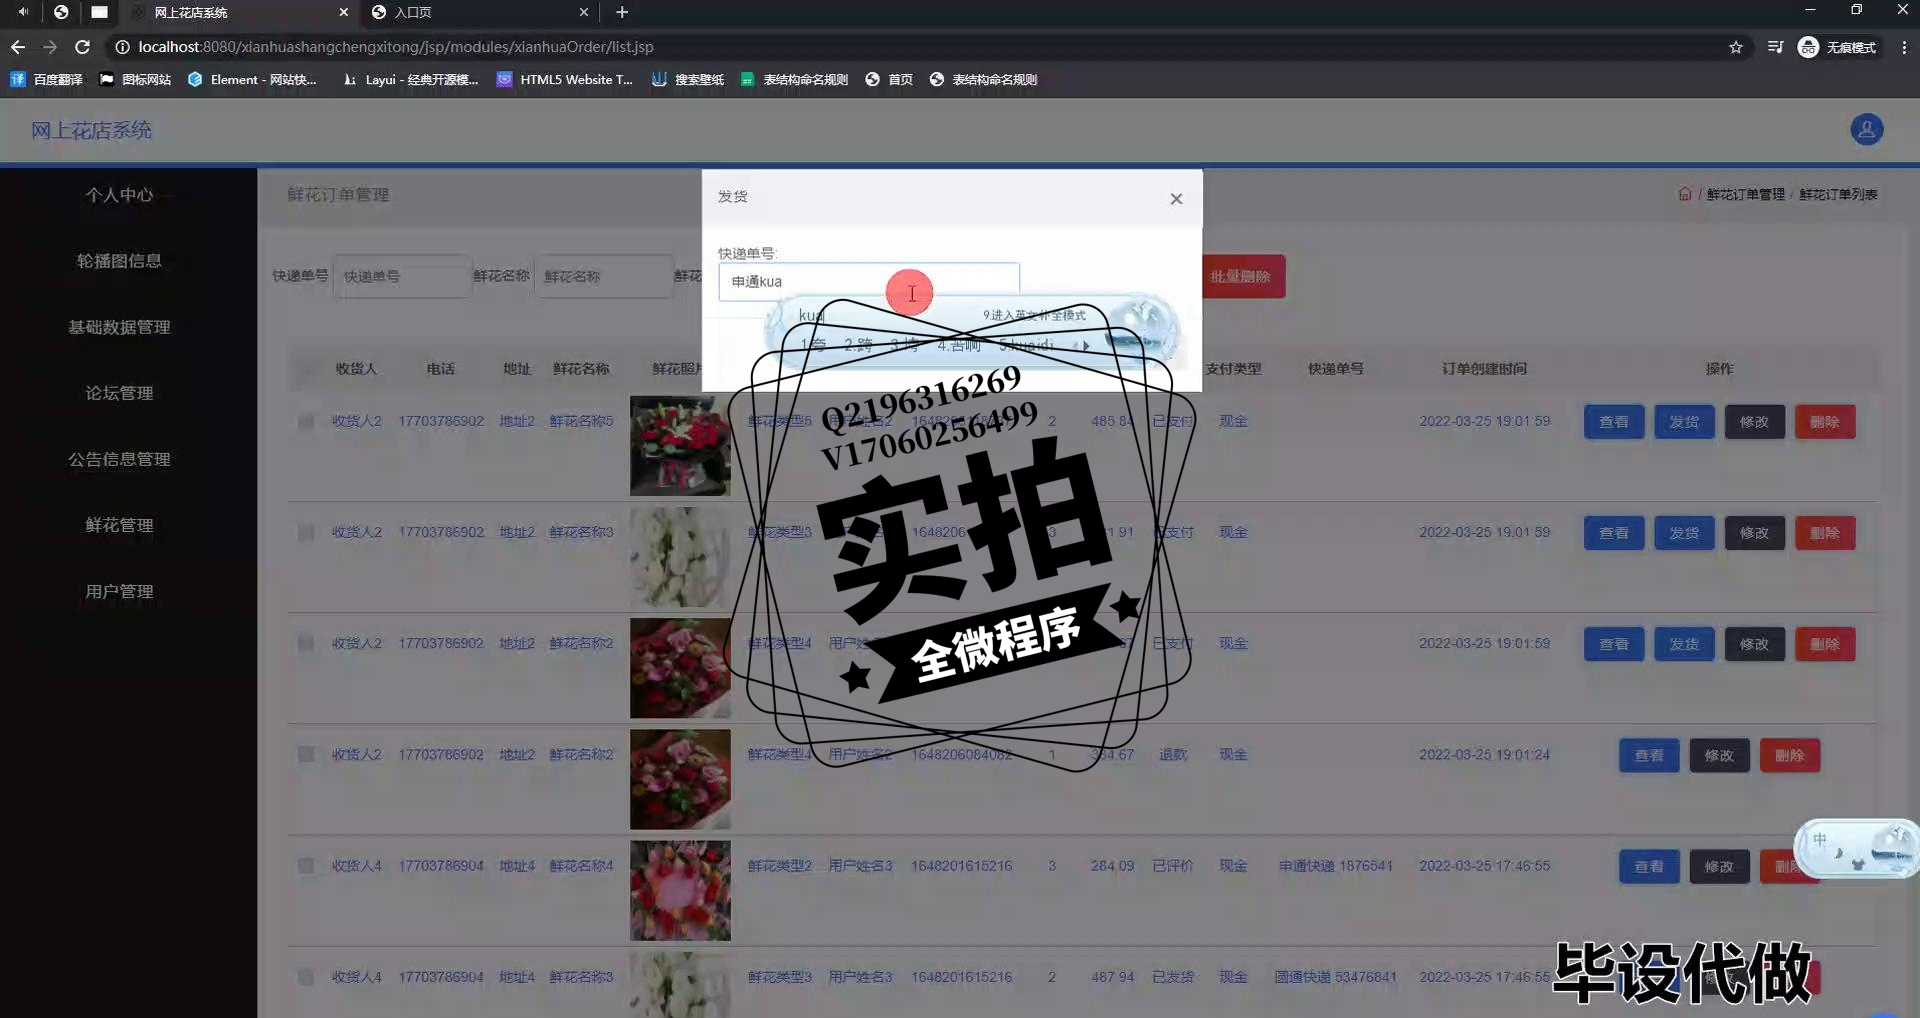Open the 鲜花名称4 flower photo thumbnail
This screenshot has height=1018, width=1920.
(680, 890)
